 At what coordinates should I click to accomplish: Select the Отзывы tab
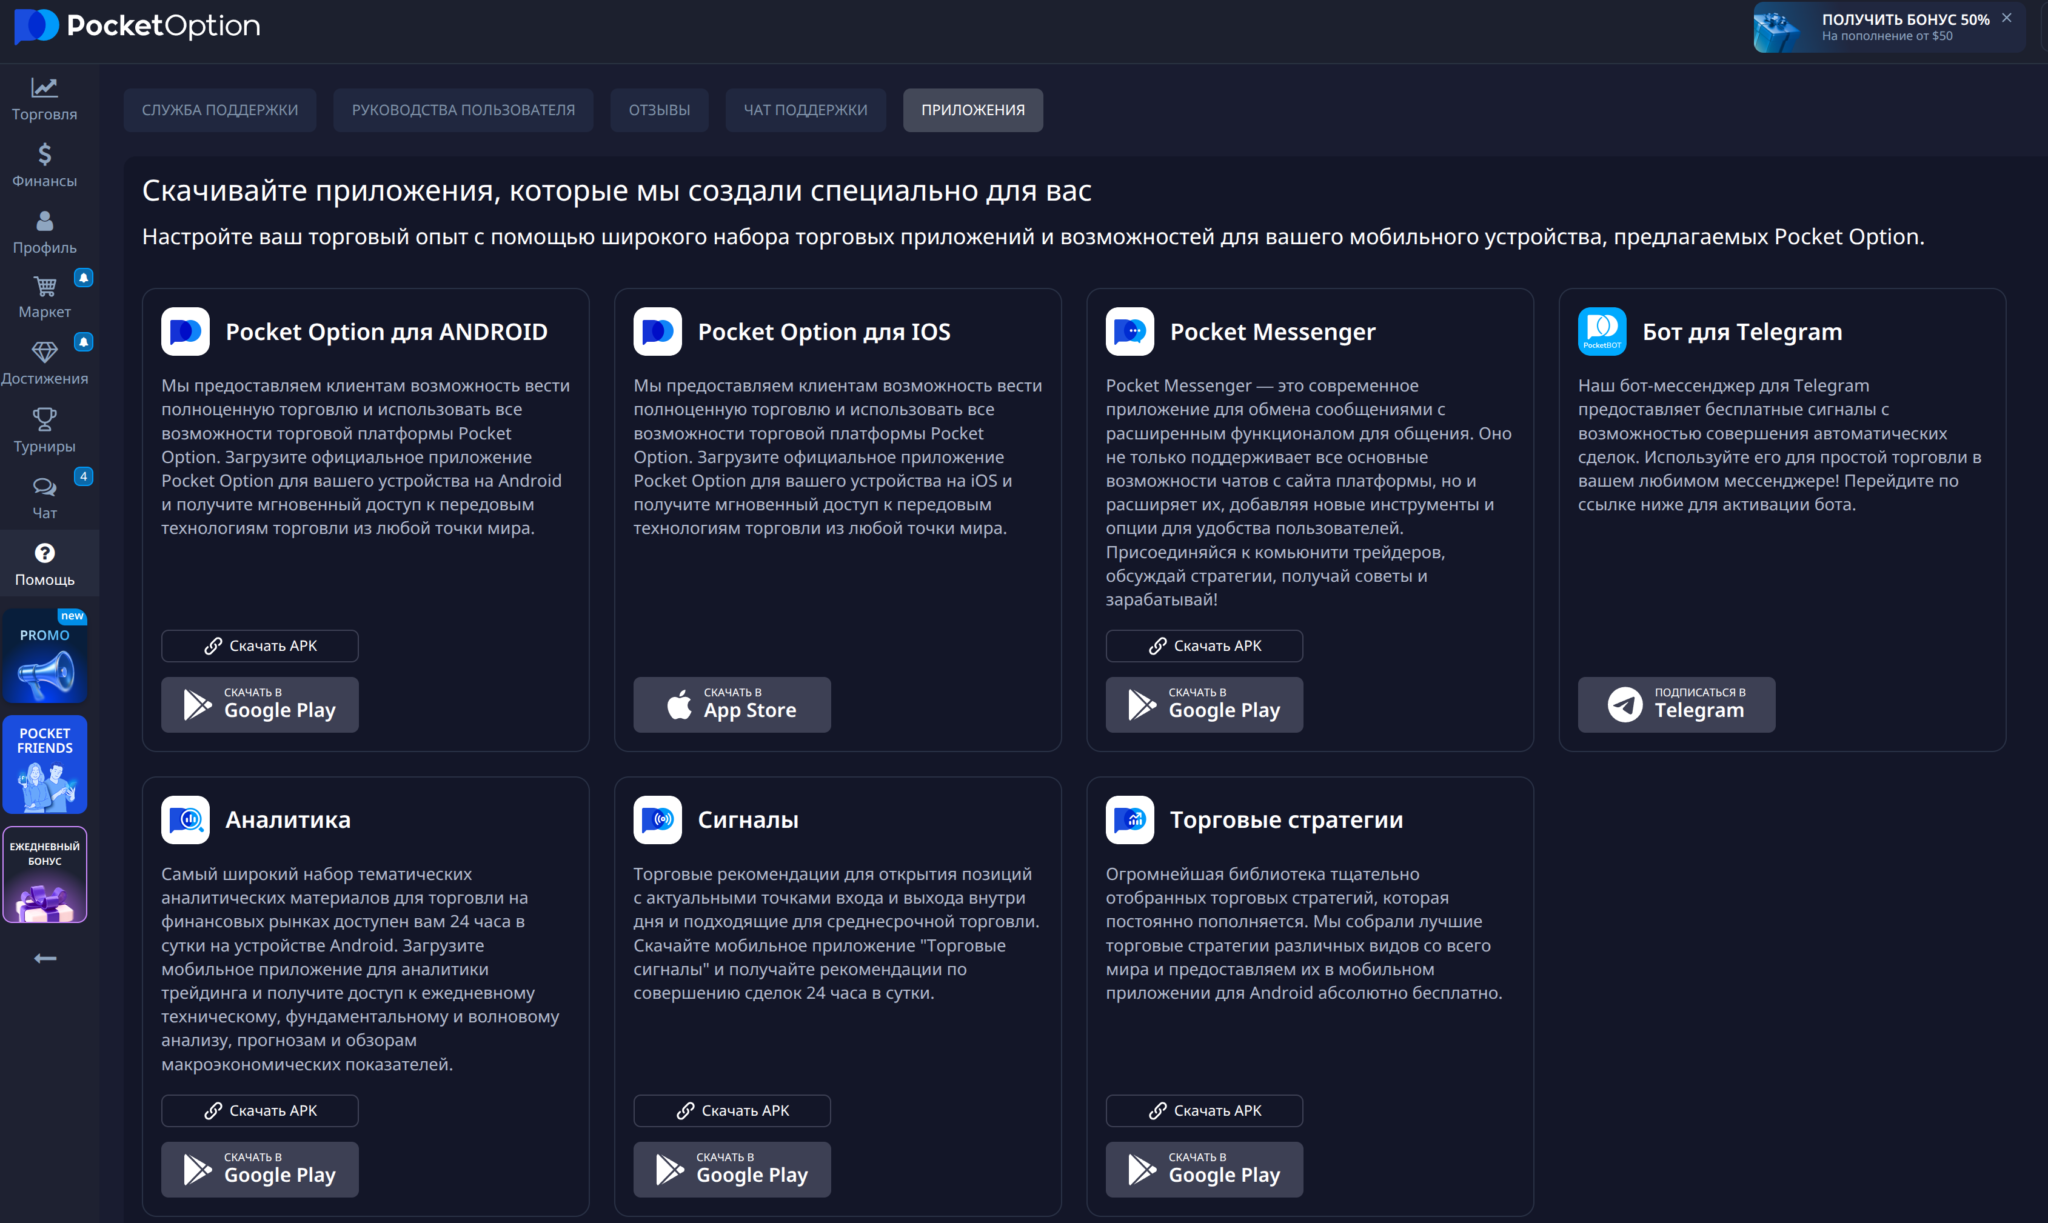[659, 110]
